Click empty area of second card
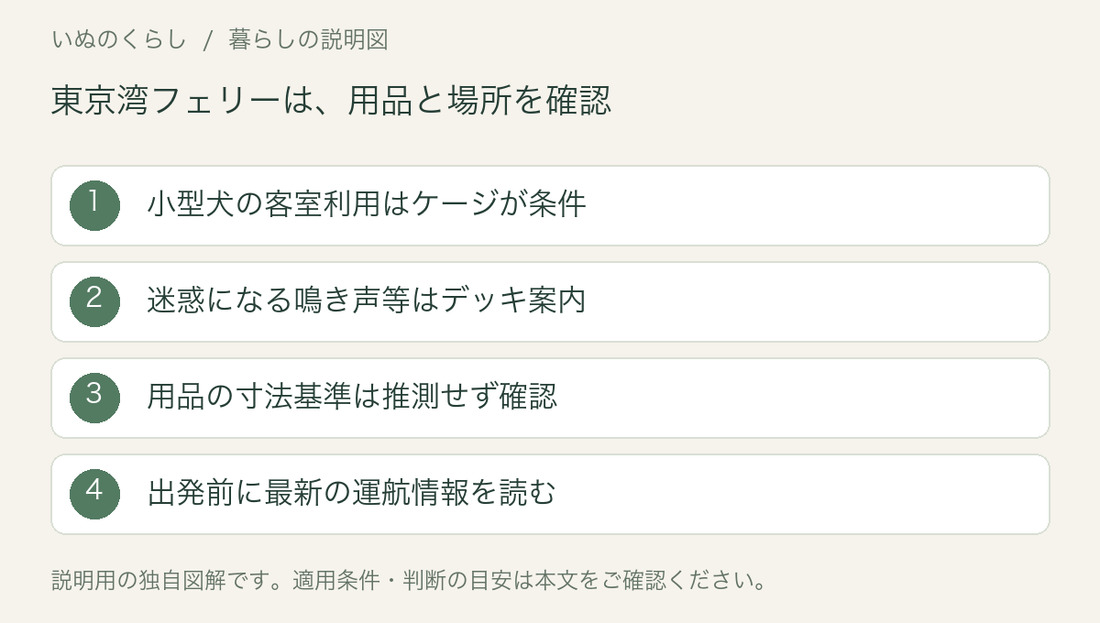 click(814, 302)
